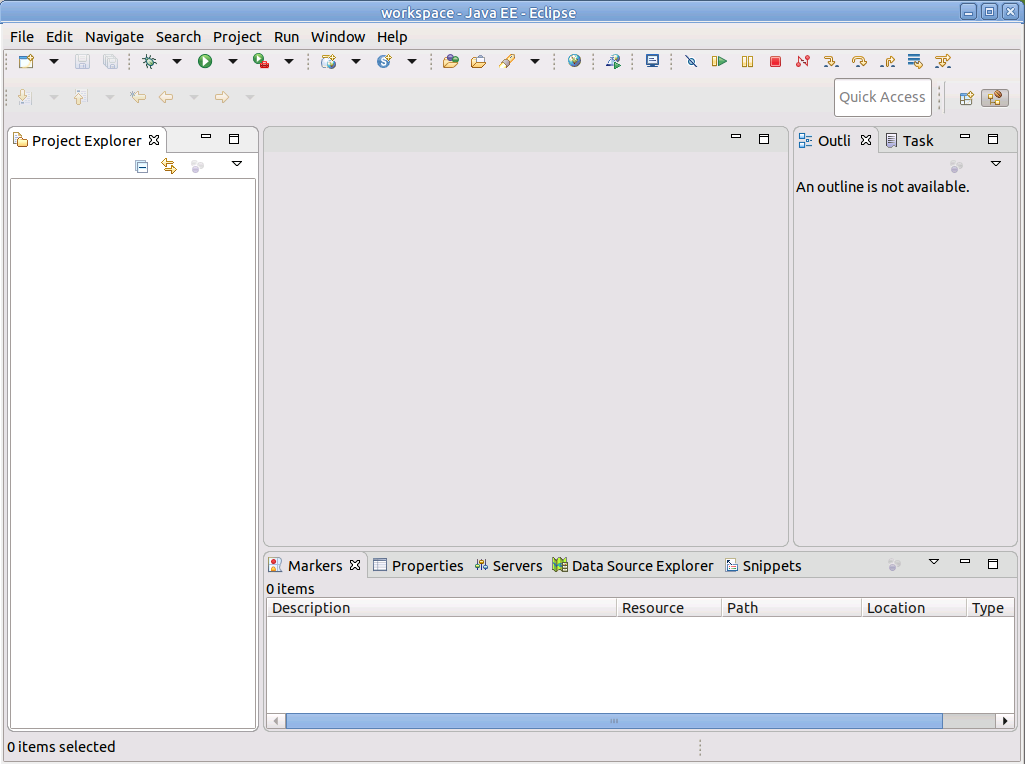Open the Window menu
Screen dimensions: 1025x764
click(x=338, y=37)
